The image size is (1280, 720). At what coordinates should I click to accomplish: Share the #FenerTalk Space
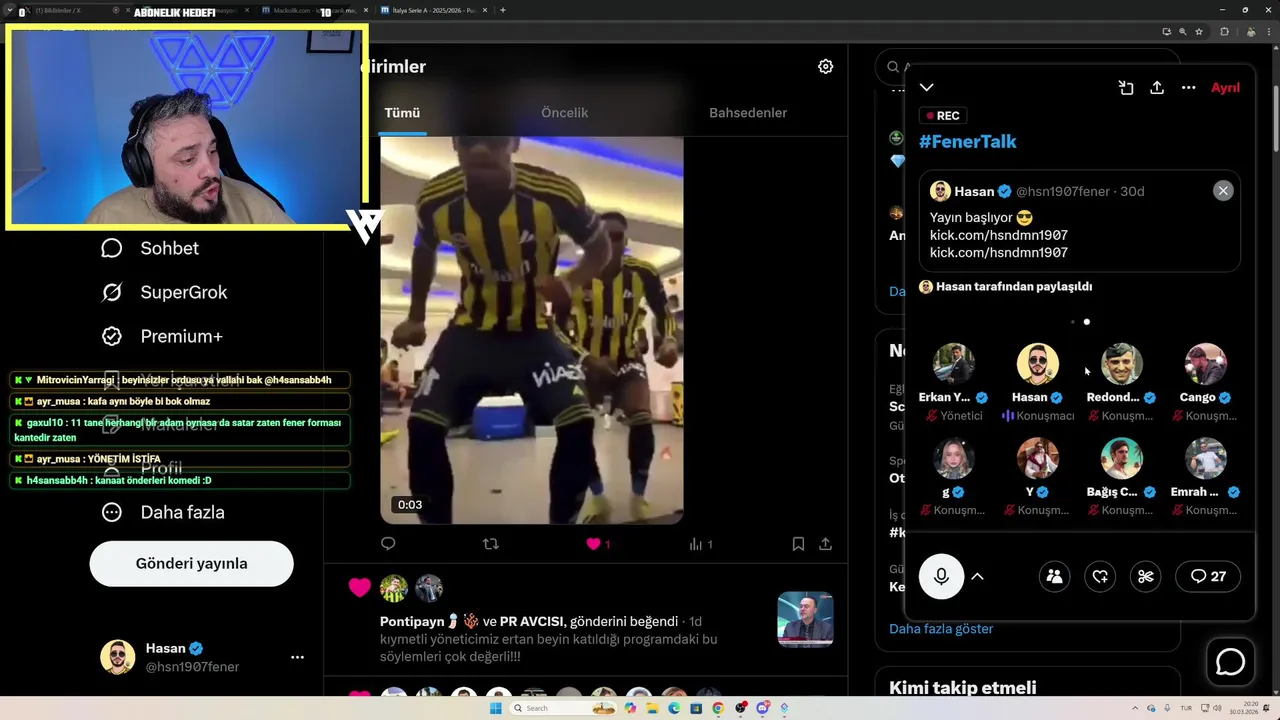click(x=1157, y=88)
